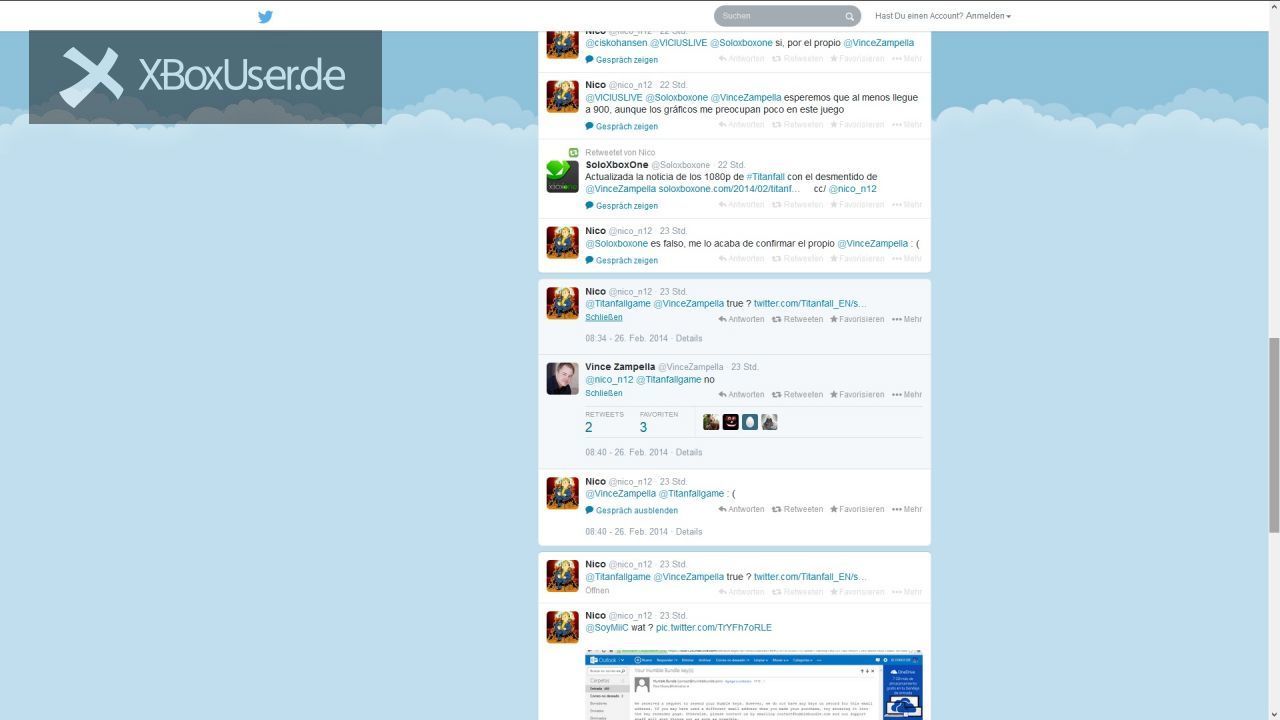The width and height of the screenshot is (1280, 720).
Task: Open Mehr menu on Nico's 'es falso' tweet
Action: tap(907, 258)
